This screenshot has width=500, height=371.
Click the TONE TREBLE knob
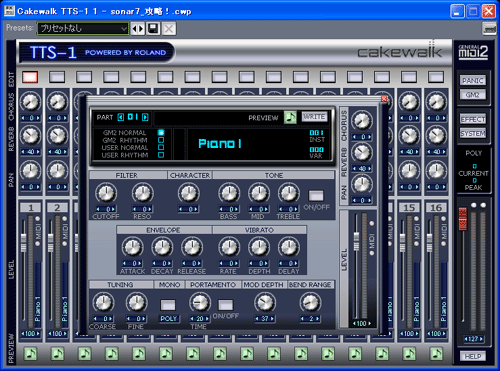click(289, 193)
